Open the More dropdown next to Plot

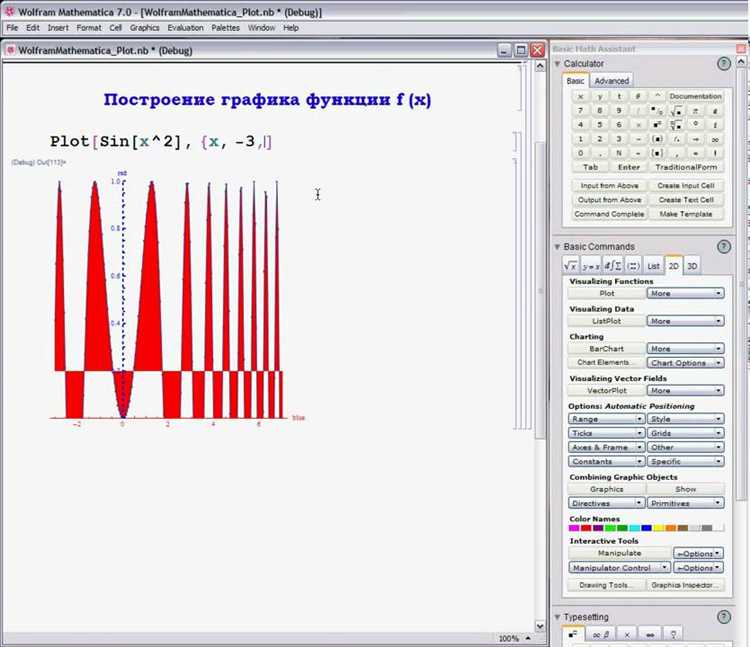685,293
